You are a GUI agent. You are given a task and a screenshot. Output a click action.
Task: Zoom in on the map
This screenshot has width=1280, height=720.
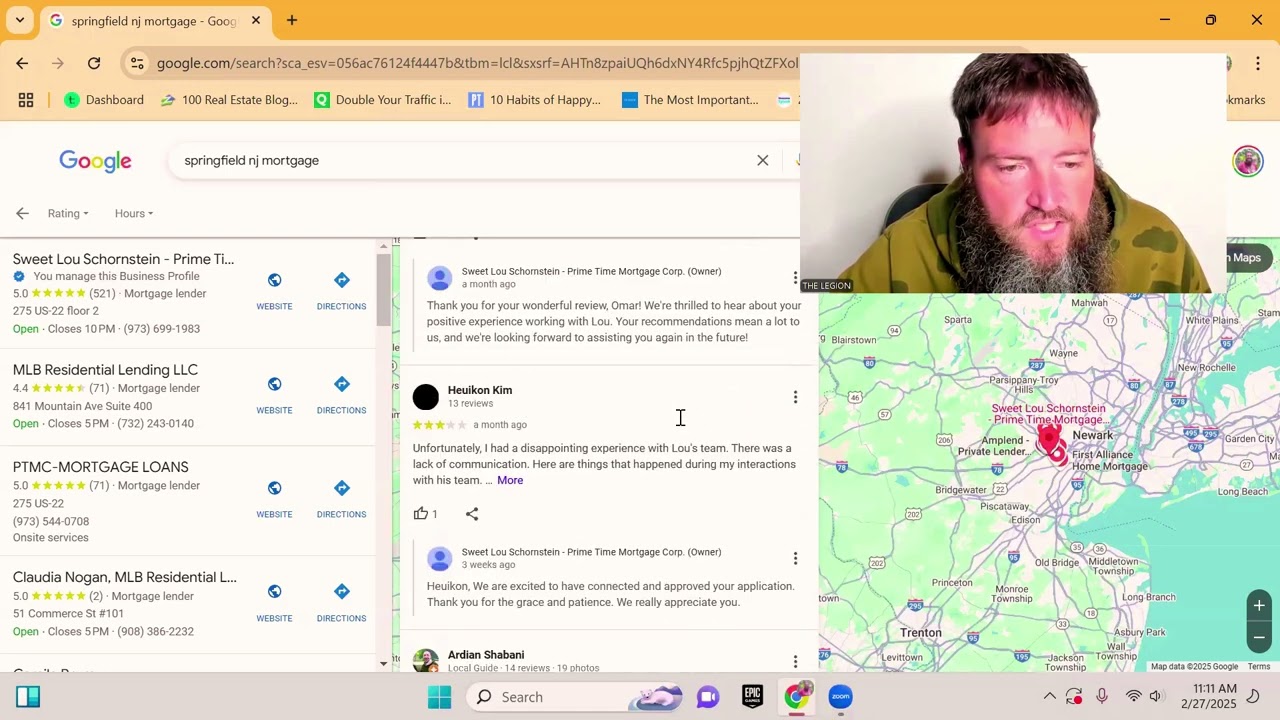pos(1259,605)
